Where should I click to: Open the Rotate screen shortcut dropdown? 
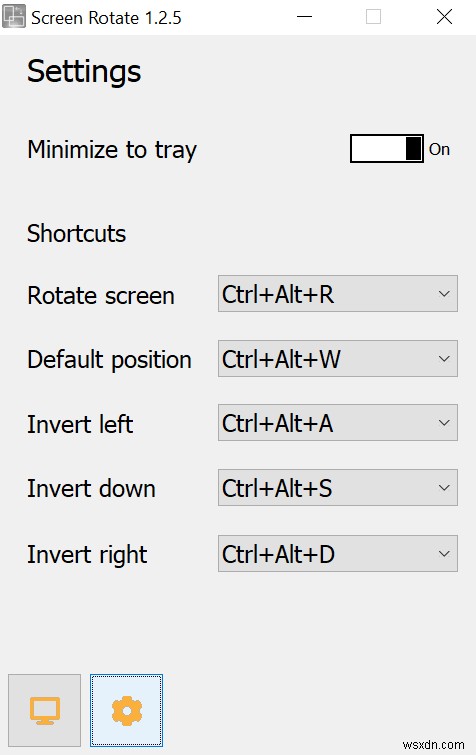click(338, 294)
